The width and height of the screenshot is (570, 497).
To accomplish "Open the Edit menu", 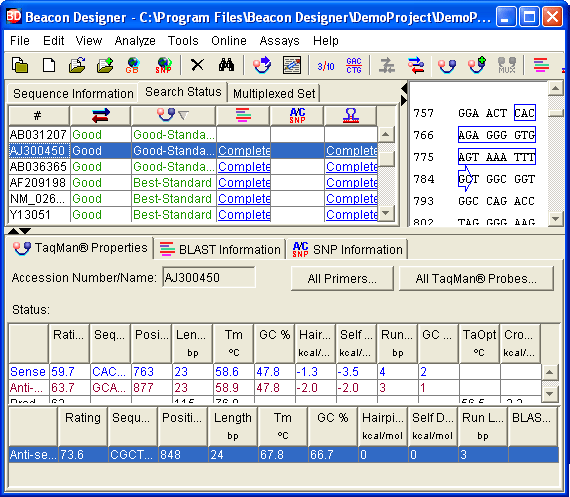I will coord(53,41).
